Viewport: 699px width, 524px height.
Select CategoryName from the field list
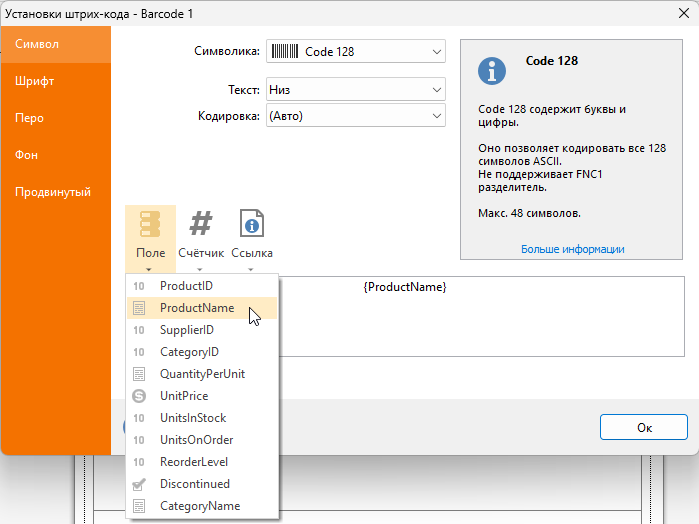tap(200, 506)
